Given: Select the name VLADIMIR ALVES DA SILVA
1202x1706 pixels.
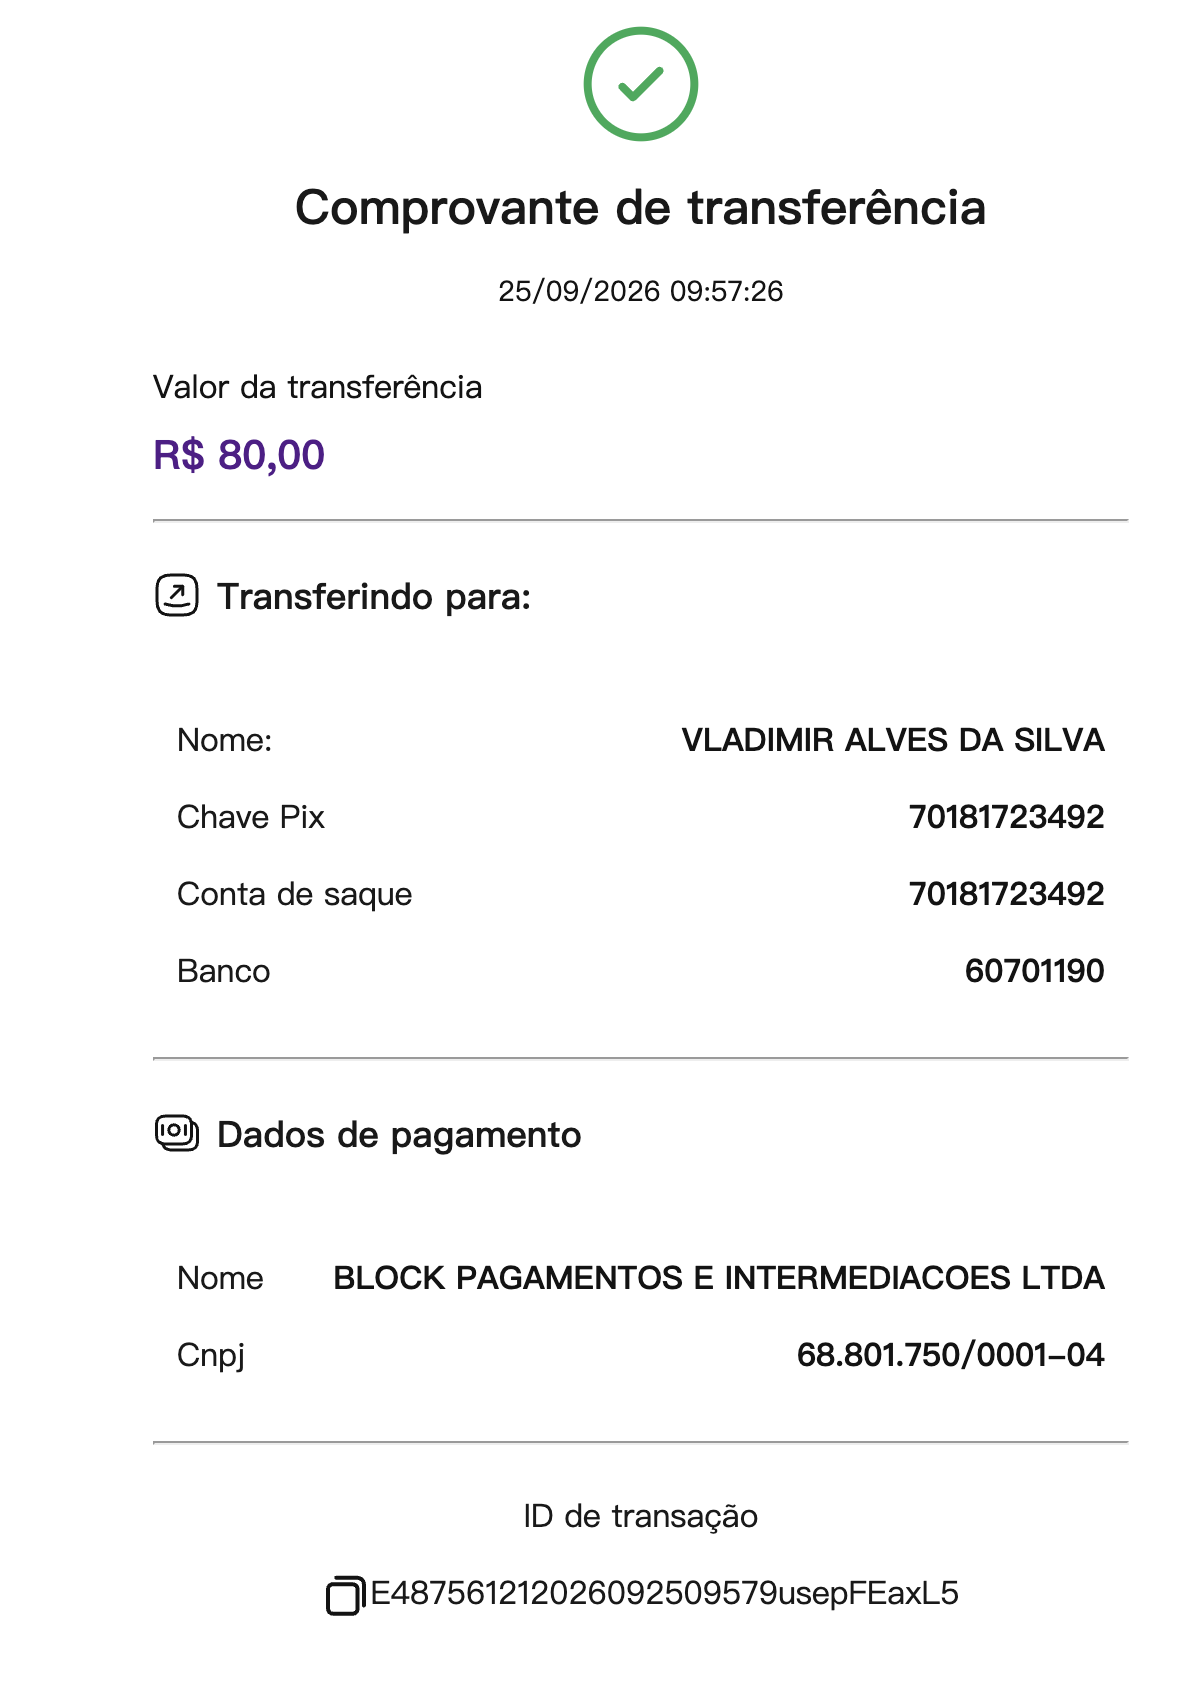Looking at the screenshot, I should tap(893, 740).
